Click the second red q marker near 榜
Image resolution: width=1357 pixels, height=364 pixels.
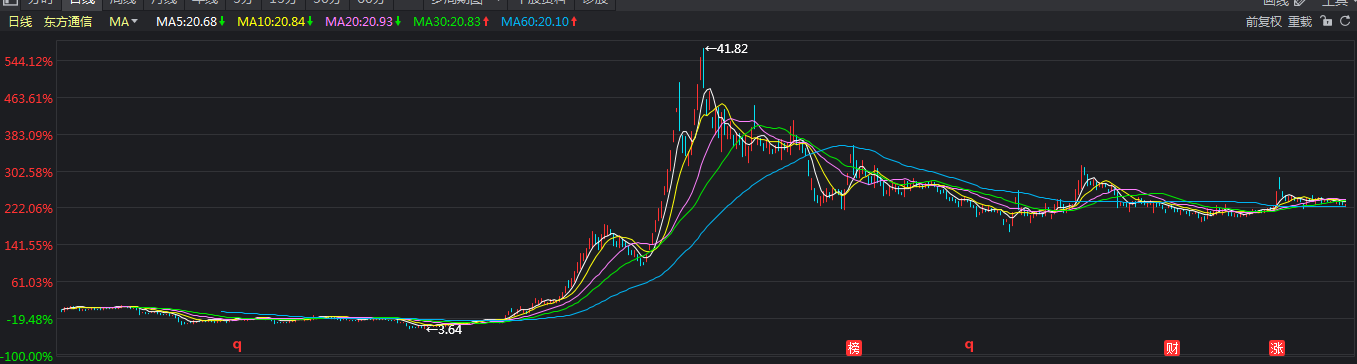point(969,346)
